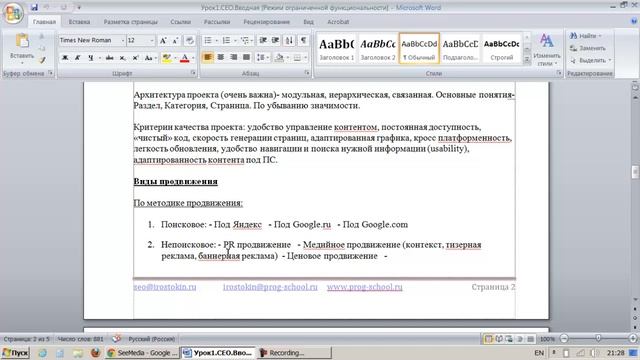Open the Вставка ribbon tab
The image size is (640, 360).
point(79,22)
